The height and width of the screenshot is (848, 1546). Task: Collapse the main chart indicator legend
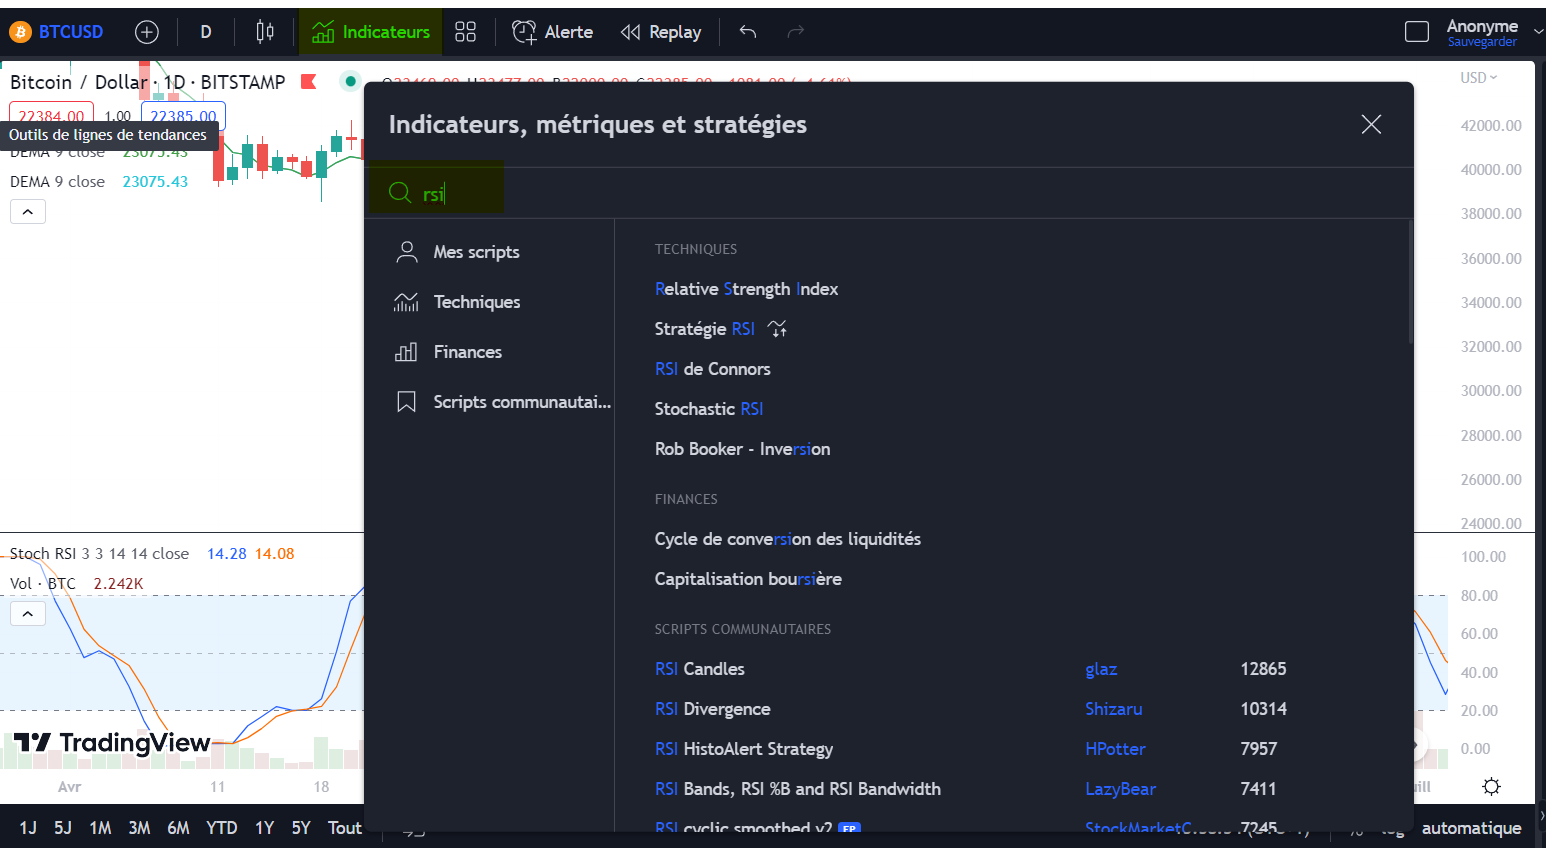click(x=28, y=212)
